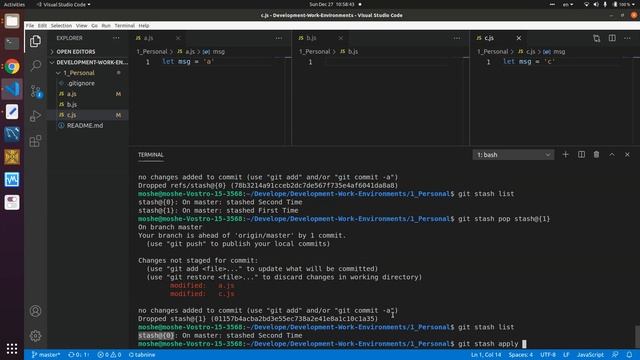This screenshot has width=640, height=360.
Task: Open more actions for c.js editor group
Action: (x=627, y=38)
